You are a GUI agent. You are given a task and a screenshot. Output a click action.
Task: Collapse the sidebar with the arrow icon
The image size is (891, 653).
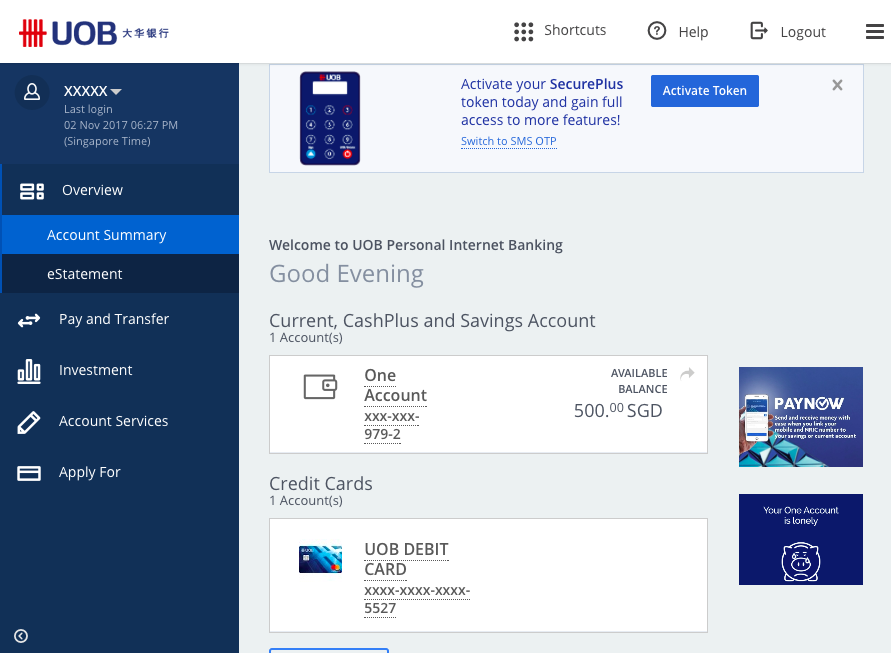coord(21,636)
